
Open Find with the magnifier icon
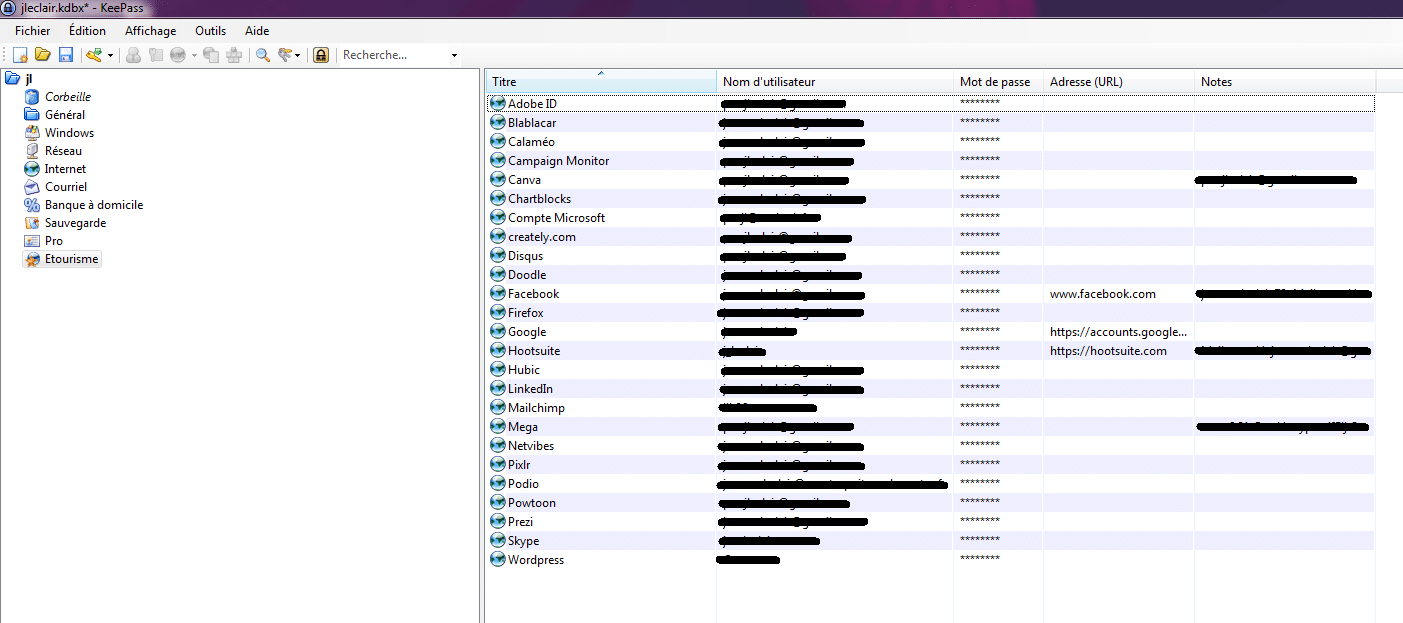[263, 55]
